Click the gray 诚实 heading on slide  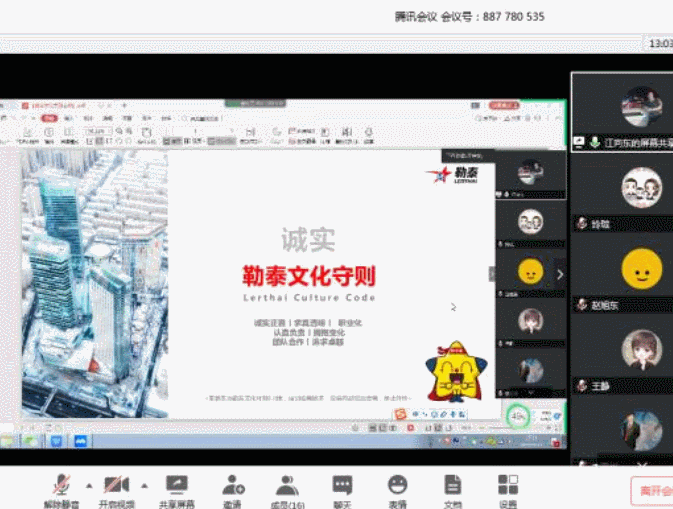point(308,239)
